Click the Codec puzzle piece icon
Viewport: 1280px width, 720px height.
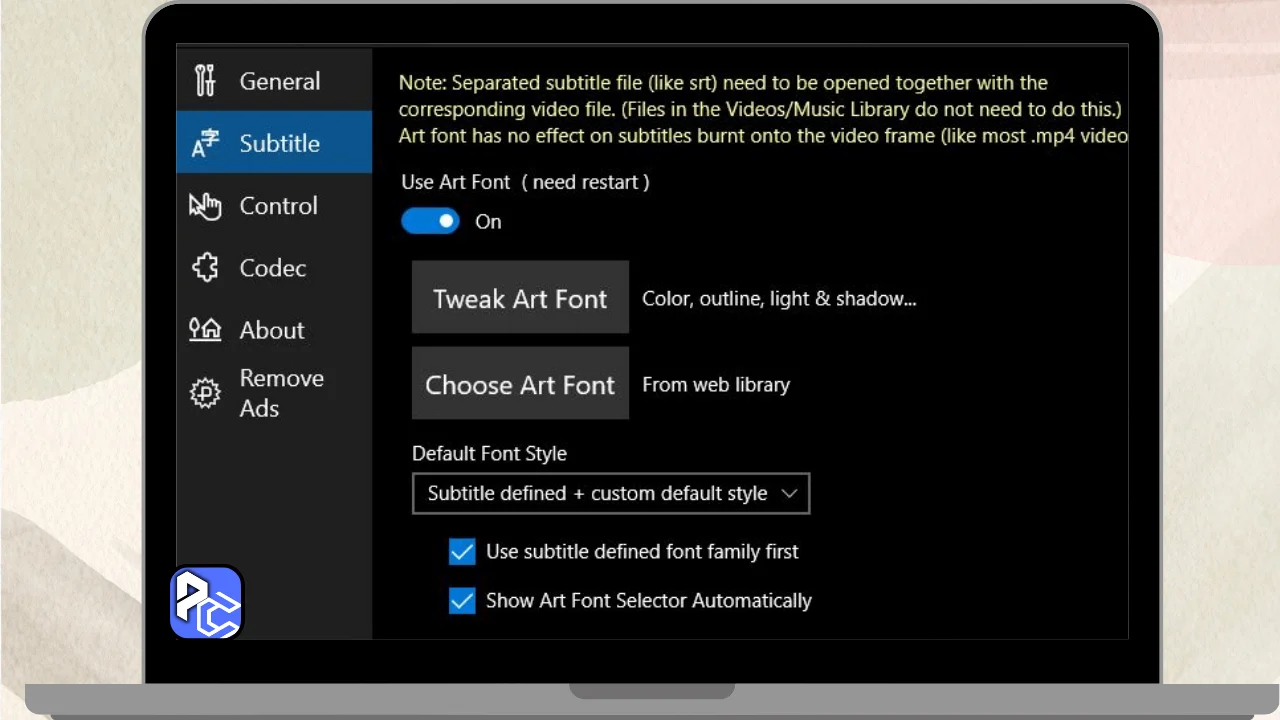pos(205,268)
